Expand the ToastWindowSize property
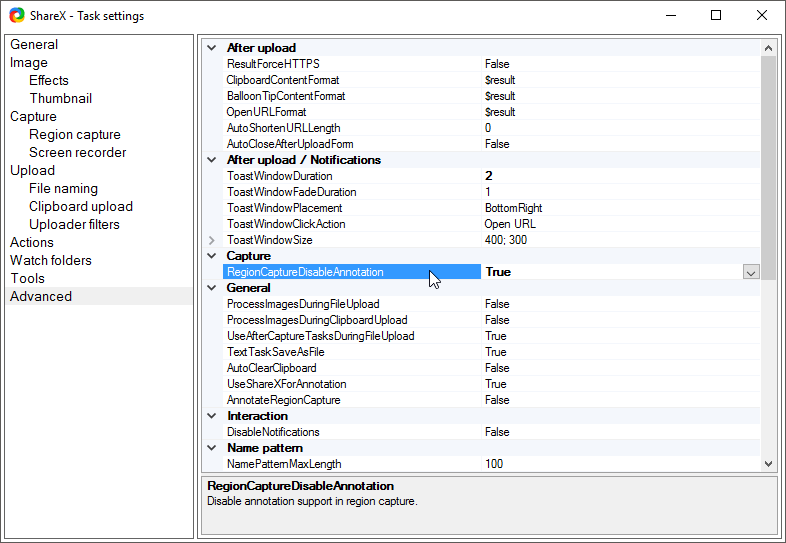Image resolution: width=786 pixels, height=543 pixels. (211, 240)
